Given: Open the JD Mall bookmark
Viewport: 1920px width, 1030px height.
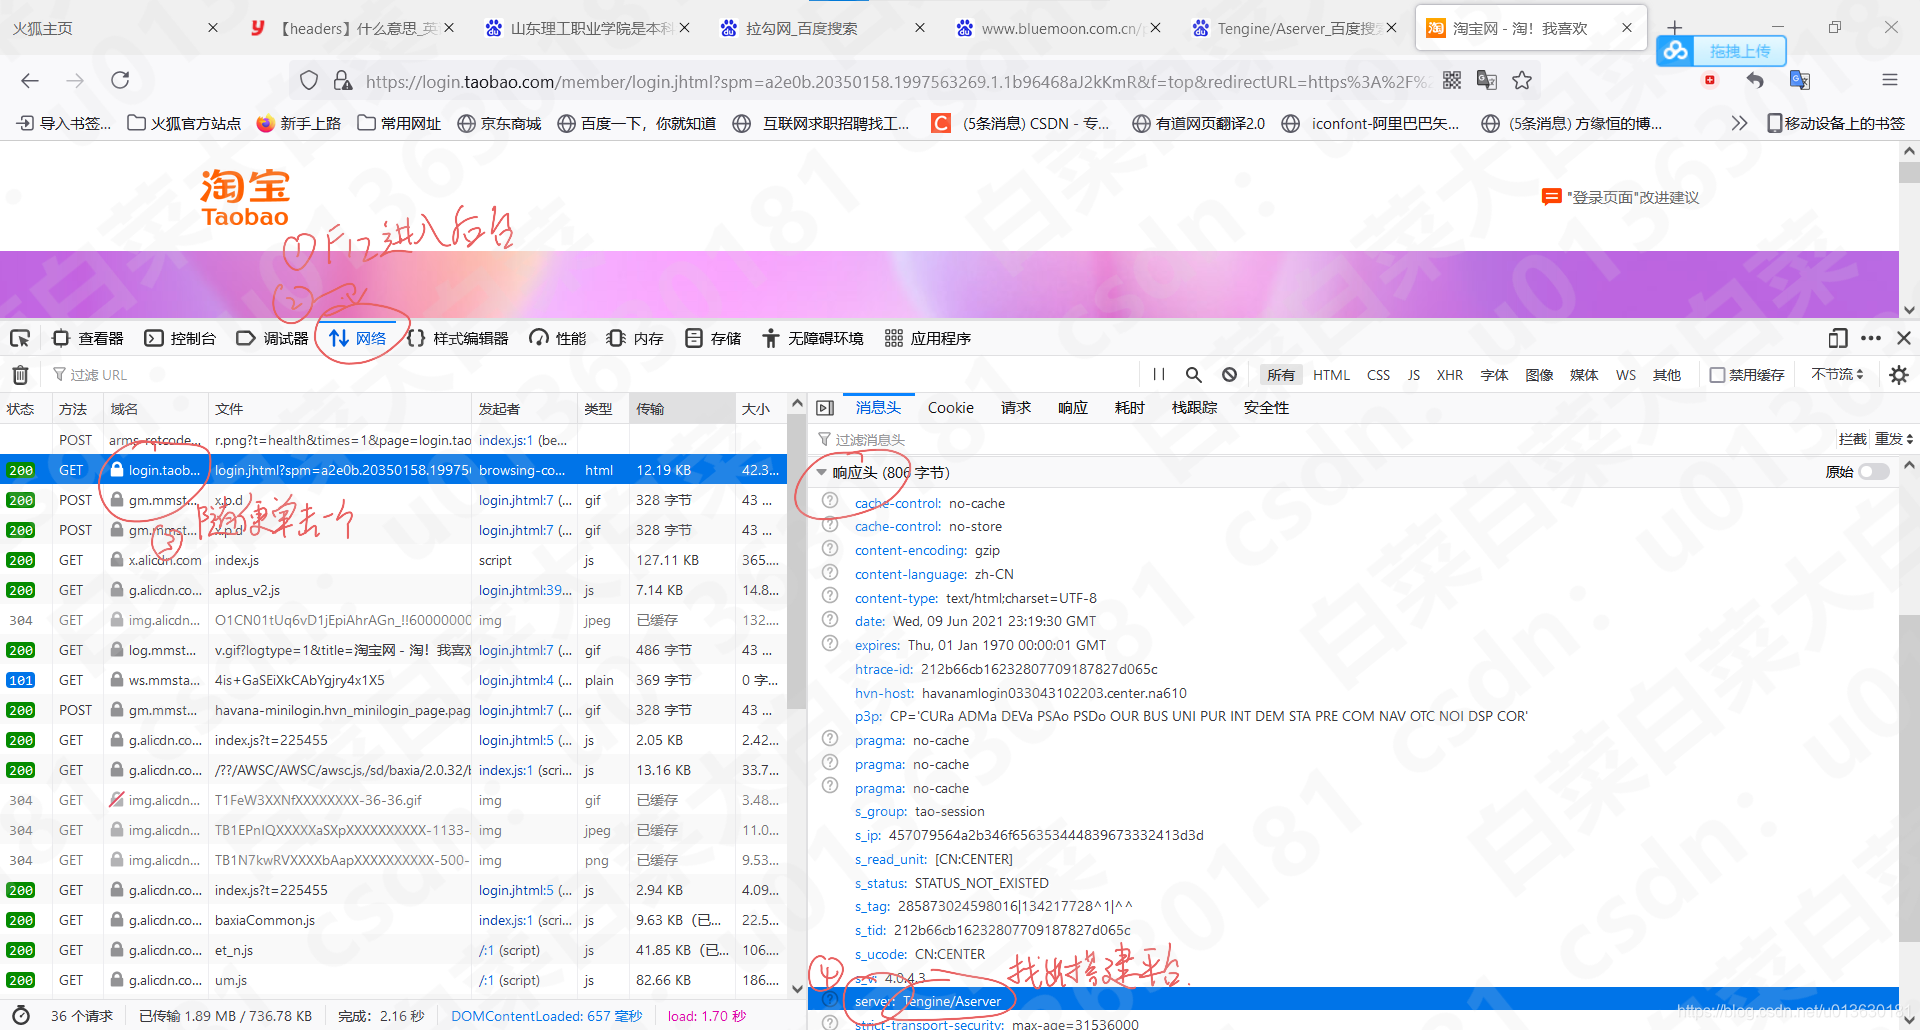Looking at the screenshot, I should tap(499, 123).
